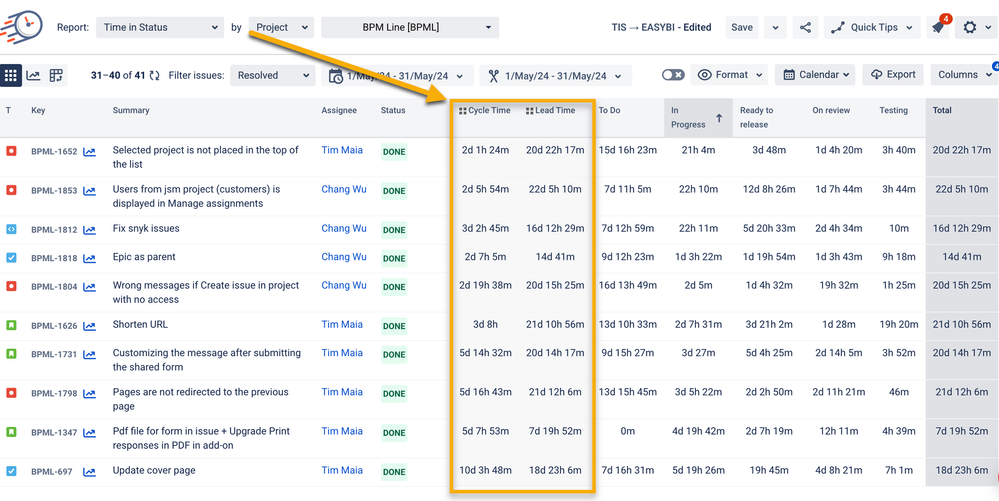Viewport: 999px width, 501px height.
Task: Click the sort arrow in In Progress column
Action: [x=719, y=118]
